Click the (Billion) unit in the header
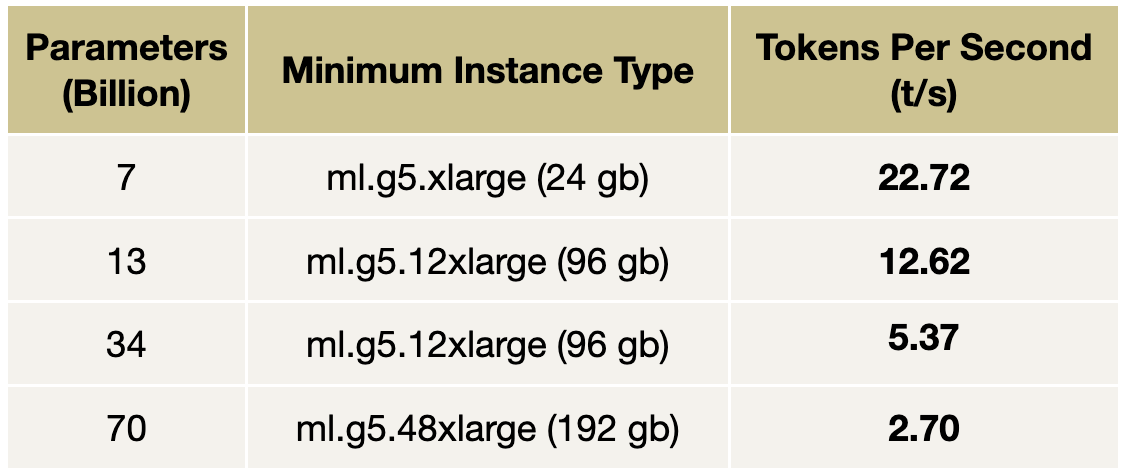The width and height of the screenshot is (1123, 470). tap(126, 95)
